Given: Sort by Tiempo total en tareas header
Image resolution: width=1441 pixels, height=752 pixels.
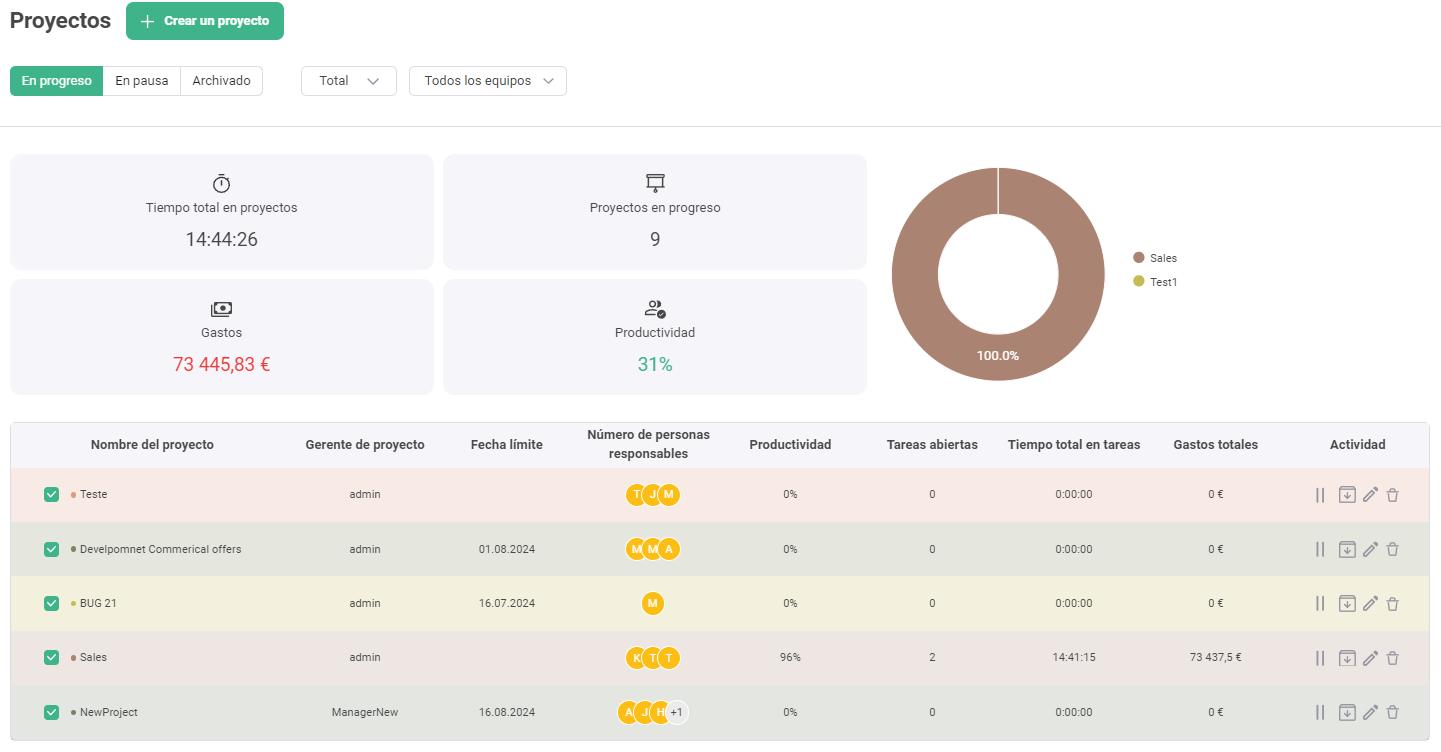Looking at the screenshot, I should click(1074, 445).
